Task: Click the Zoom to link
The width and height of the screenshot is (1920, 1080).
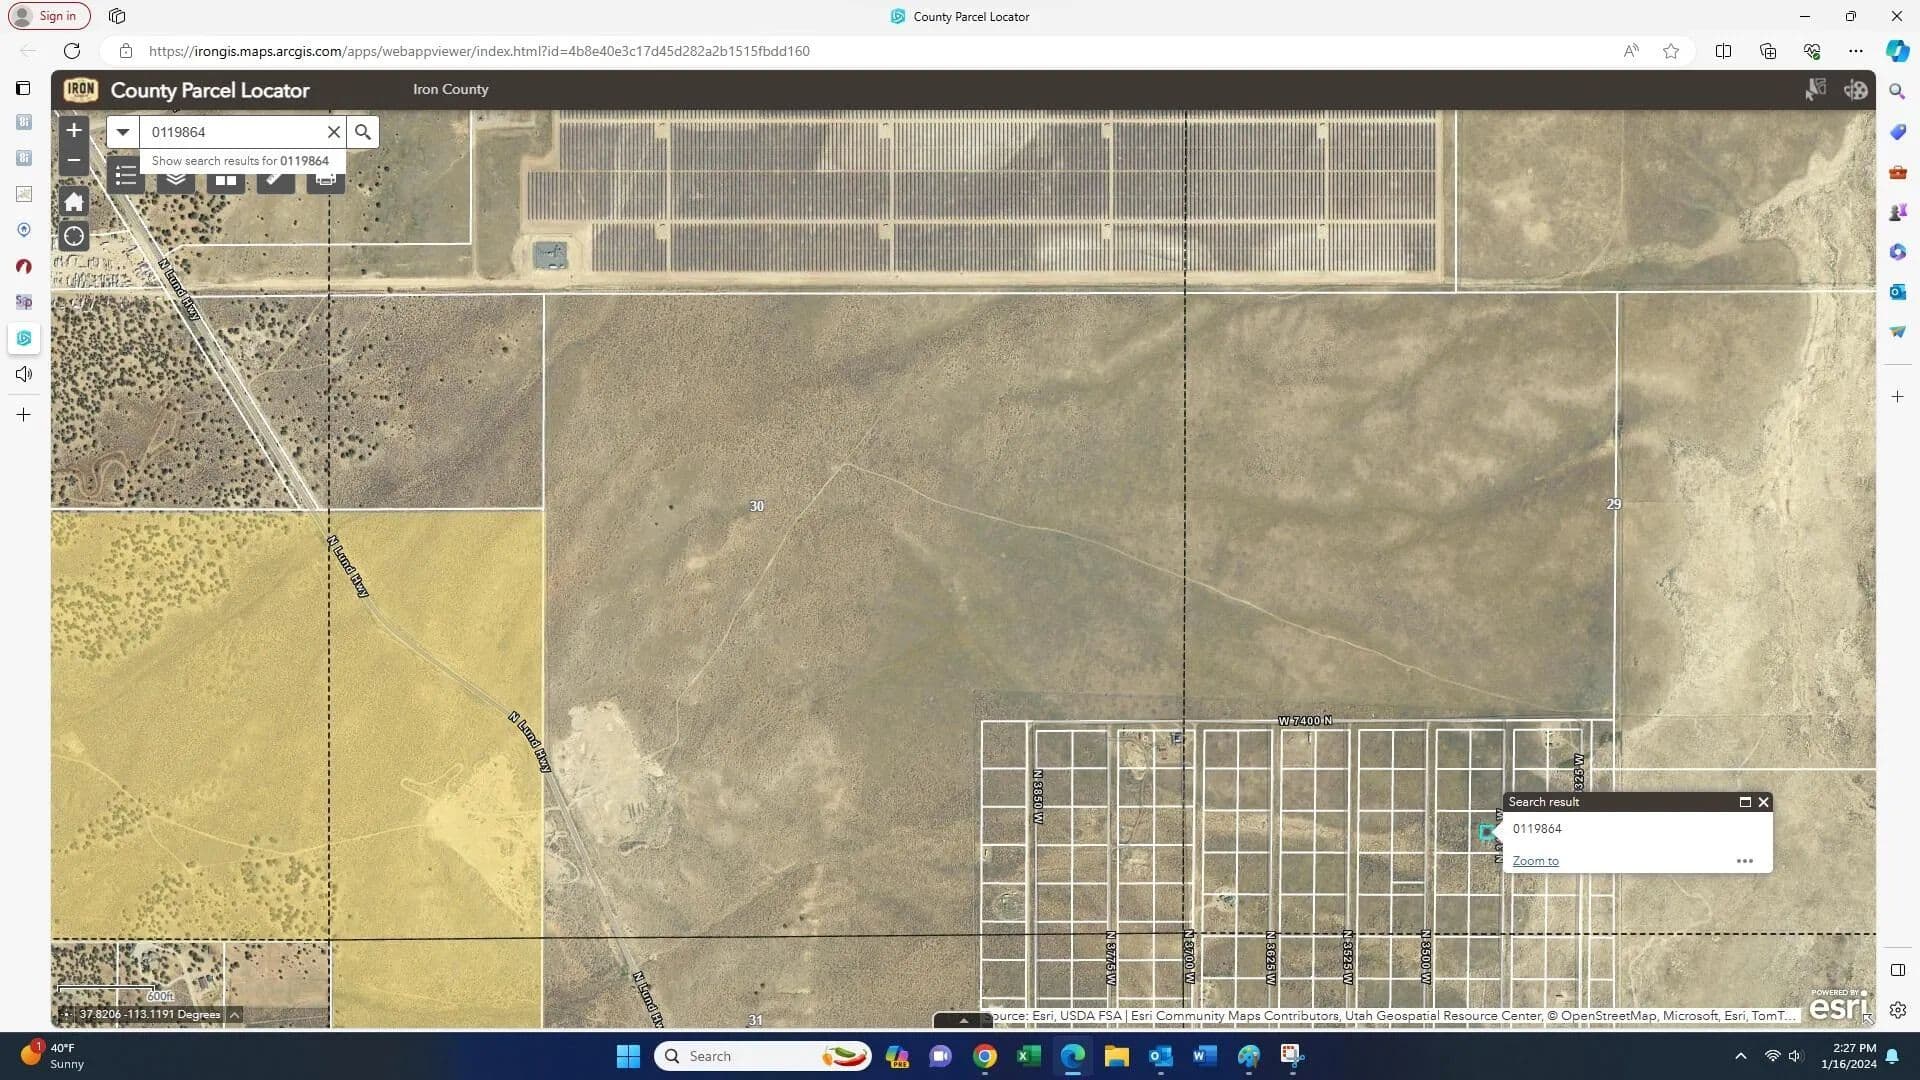Action: 1535,861
